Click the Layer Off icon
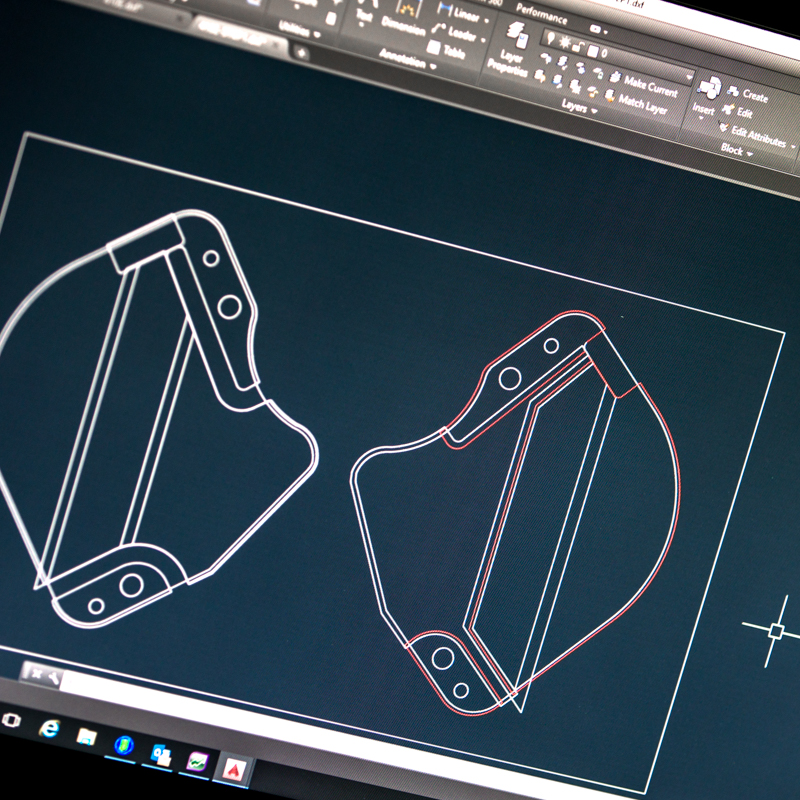 (x=546, y=58)
